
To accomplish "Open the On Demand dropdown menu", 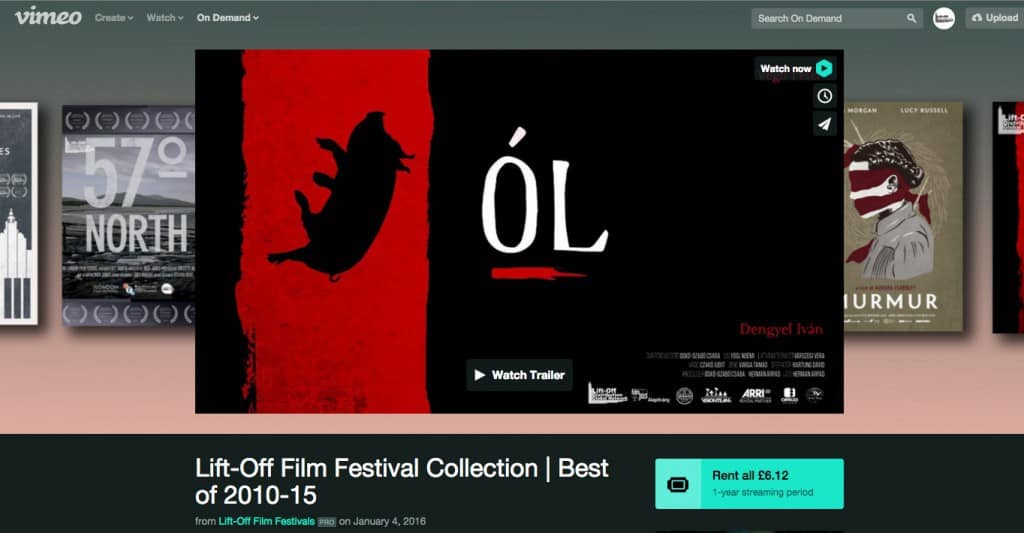I will tap(227, 18).
